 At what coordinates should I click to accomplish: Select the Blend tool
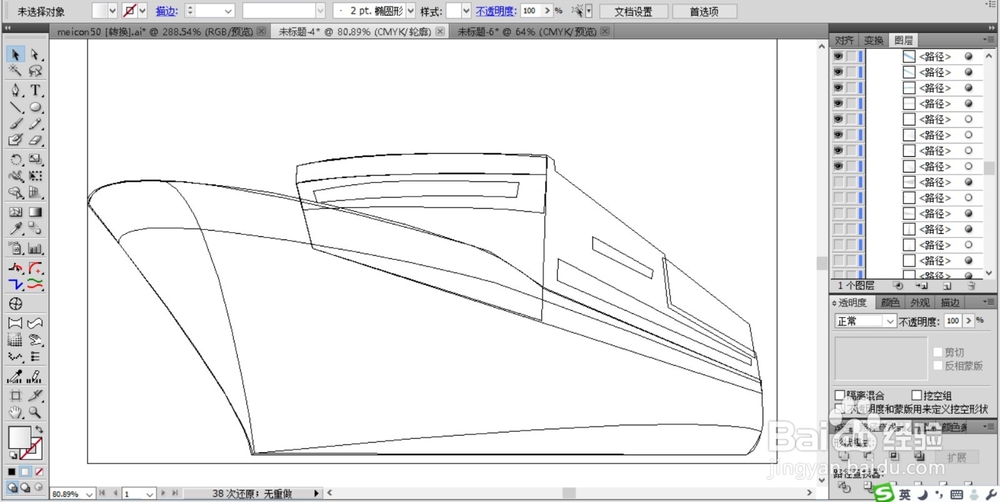[x=36, y=228]
